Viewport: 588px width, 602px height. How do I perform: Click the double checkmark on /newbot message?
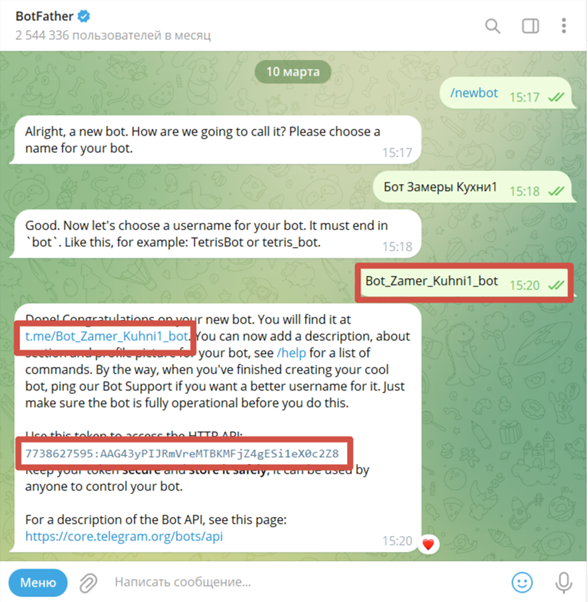pos(556,97)
